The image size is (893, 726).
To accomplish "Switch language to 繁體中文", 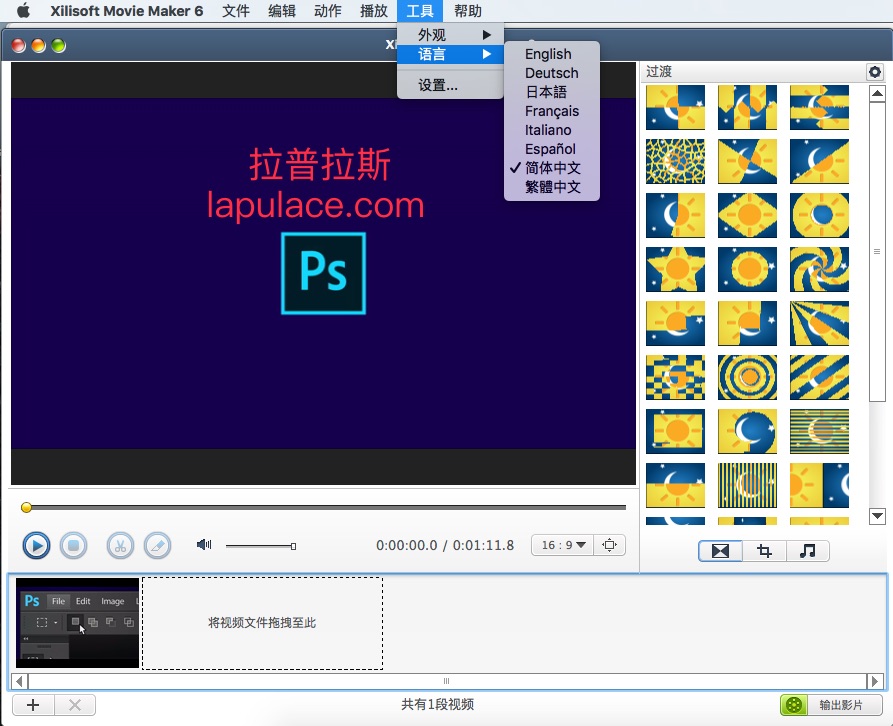I will [552, 187].
